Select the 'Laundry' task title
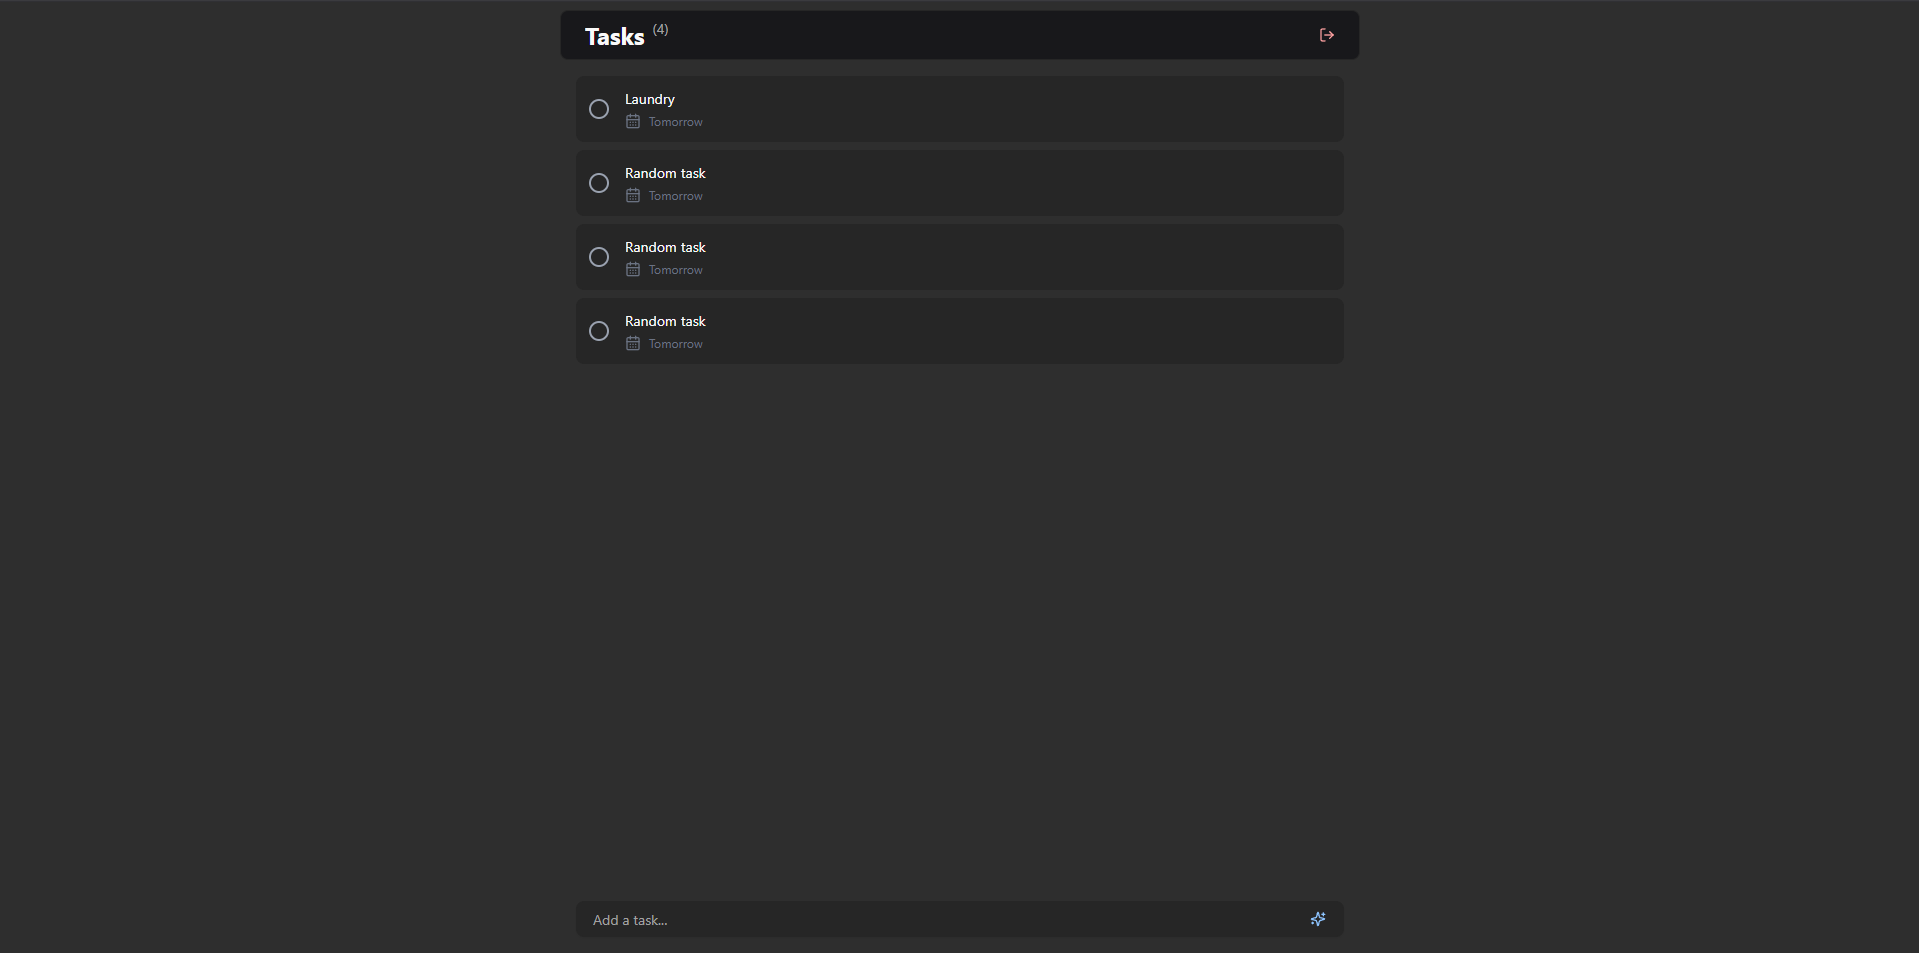Screen dimensions: 1919x953 point(650,99)
